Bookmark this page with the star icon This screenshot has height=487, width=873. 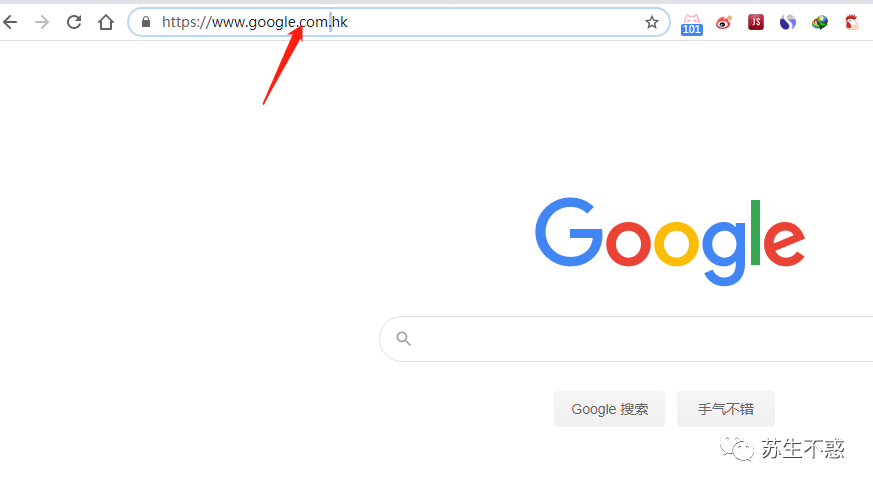pos(651,22)
